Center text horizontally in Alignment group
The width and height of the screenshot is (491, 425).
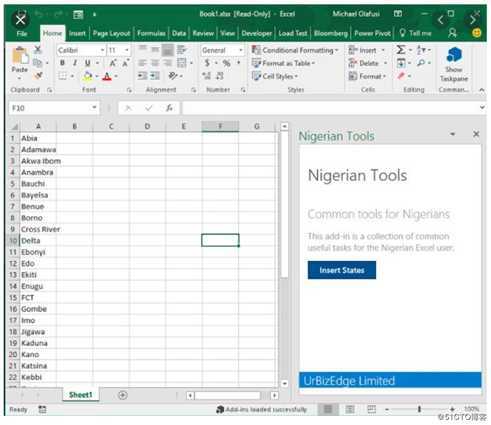155,63
